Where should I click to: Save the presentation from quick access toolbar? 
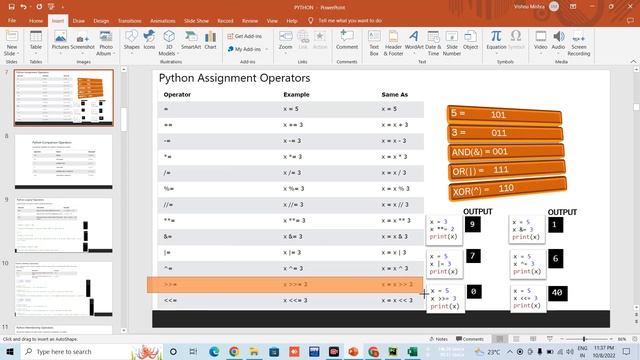11,7
